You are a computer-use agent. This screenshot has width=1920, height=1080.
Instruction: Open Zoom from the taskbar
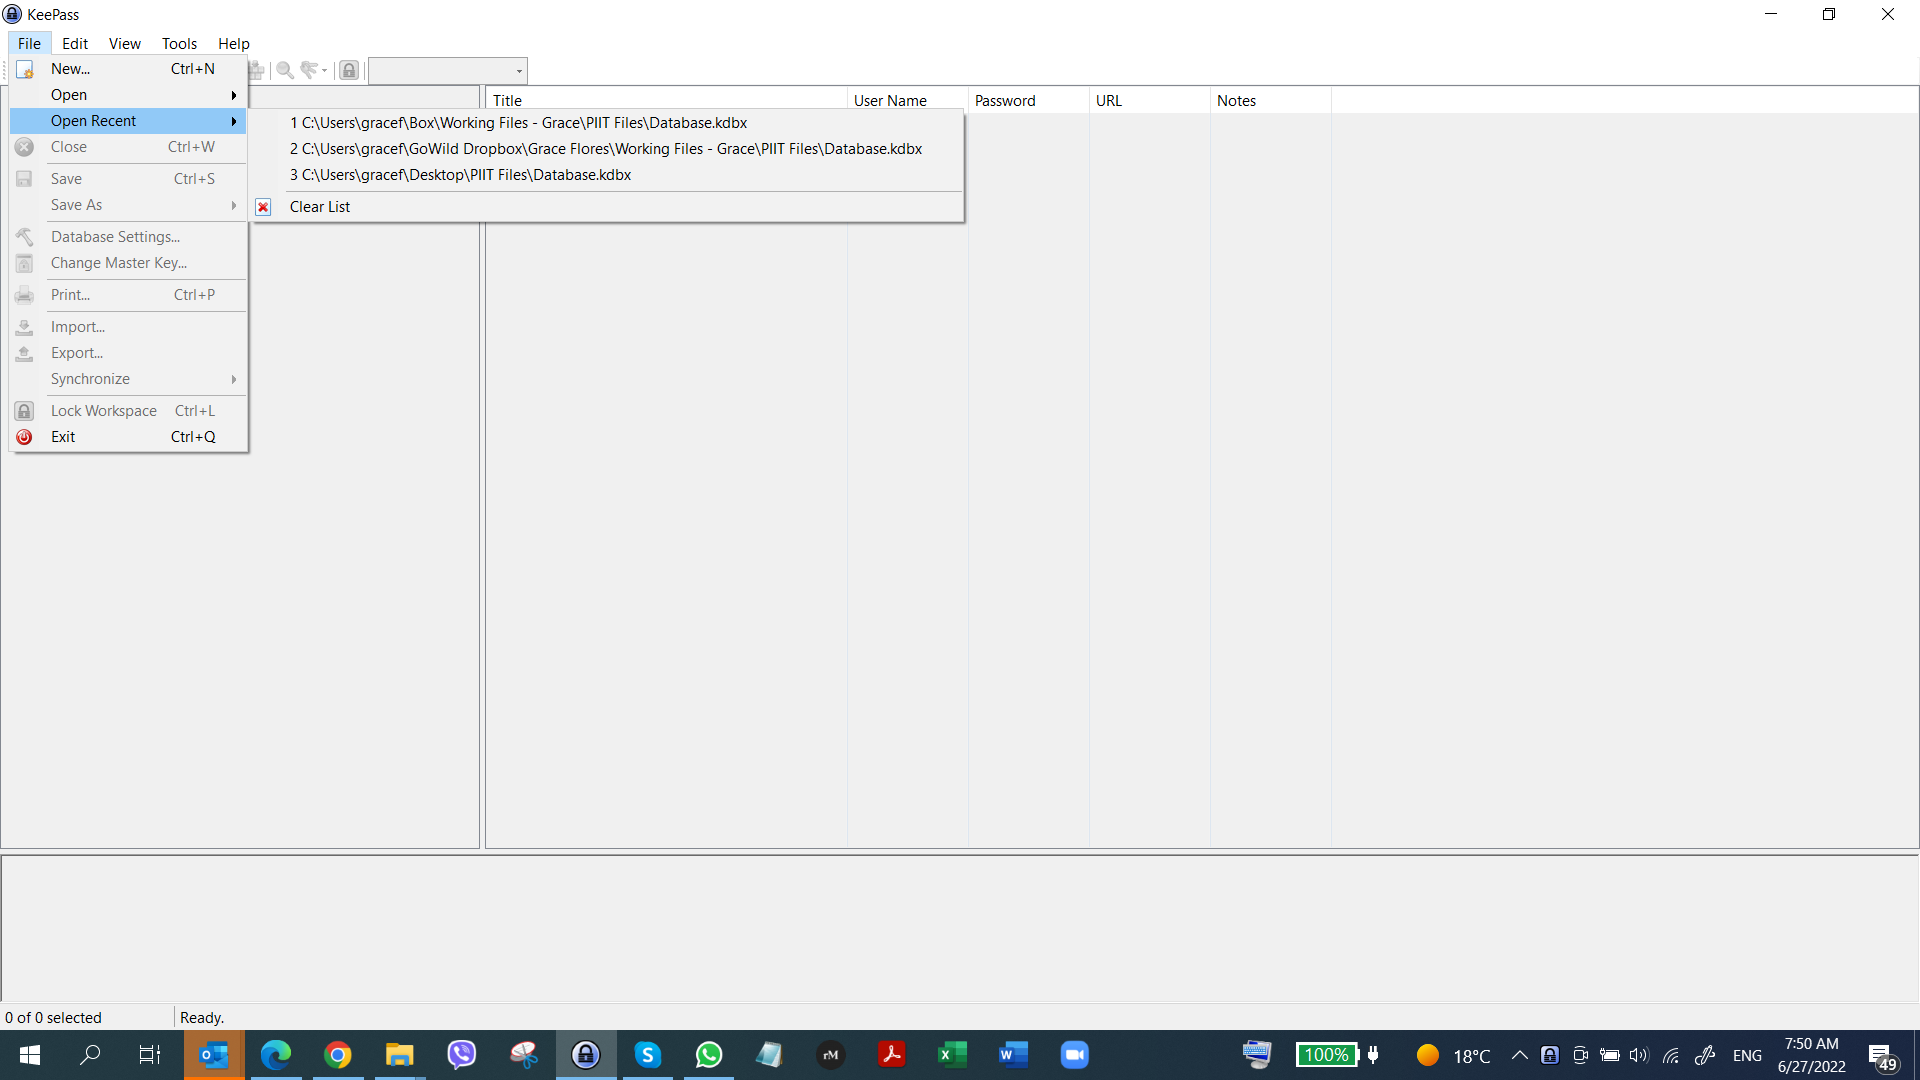tap(1074, 1055)
